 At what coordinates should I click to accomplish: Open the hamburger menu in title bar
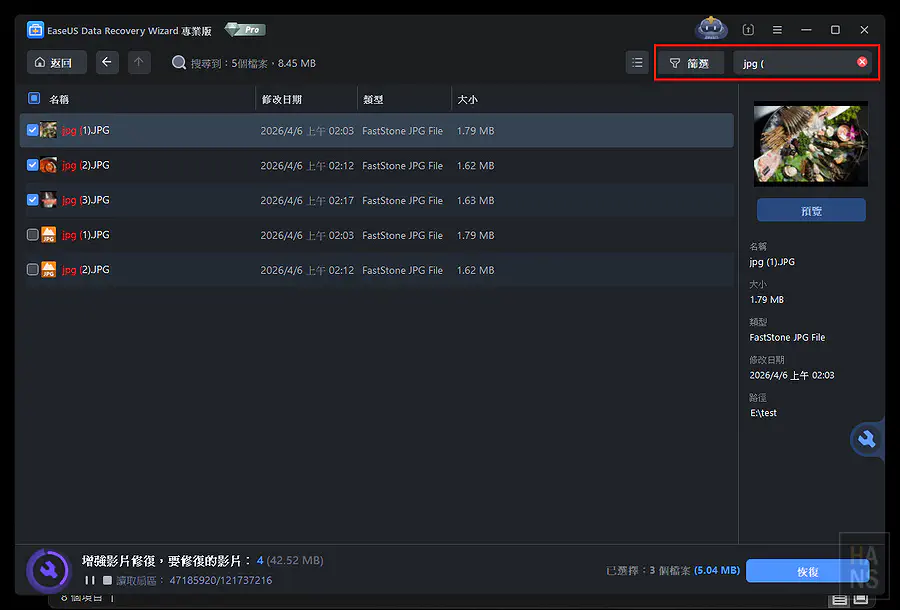pos(777,30)
